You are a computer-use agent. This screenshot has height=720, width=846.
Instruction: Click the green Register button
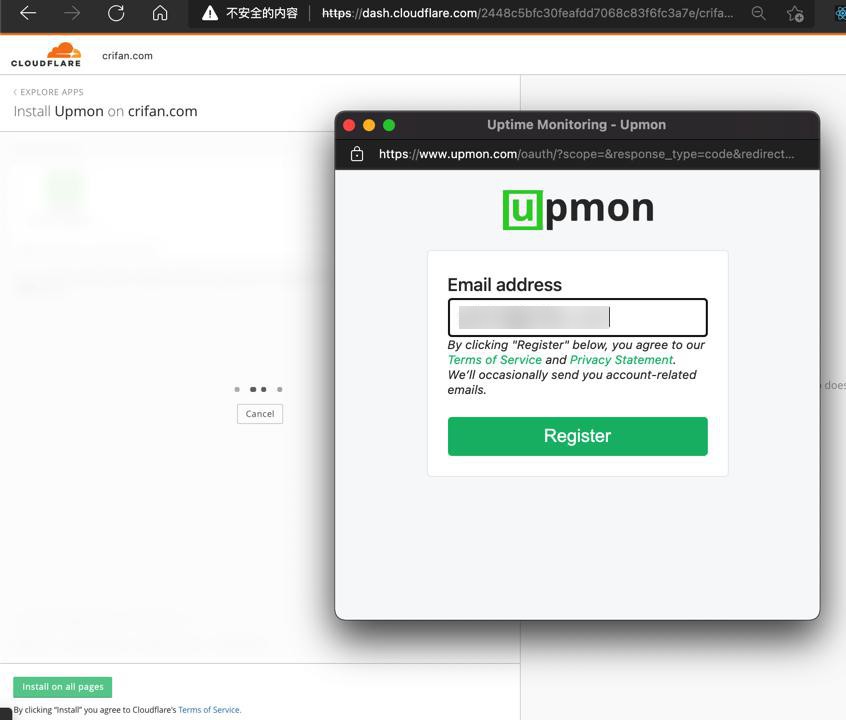577,436
